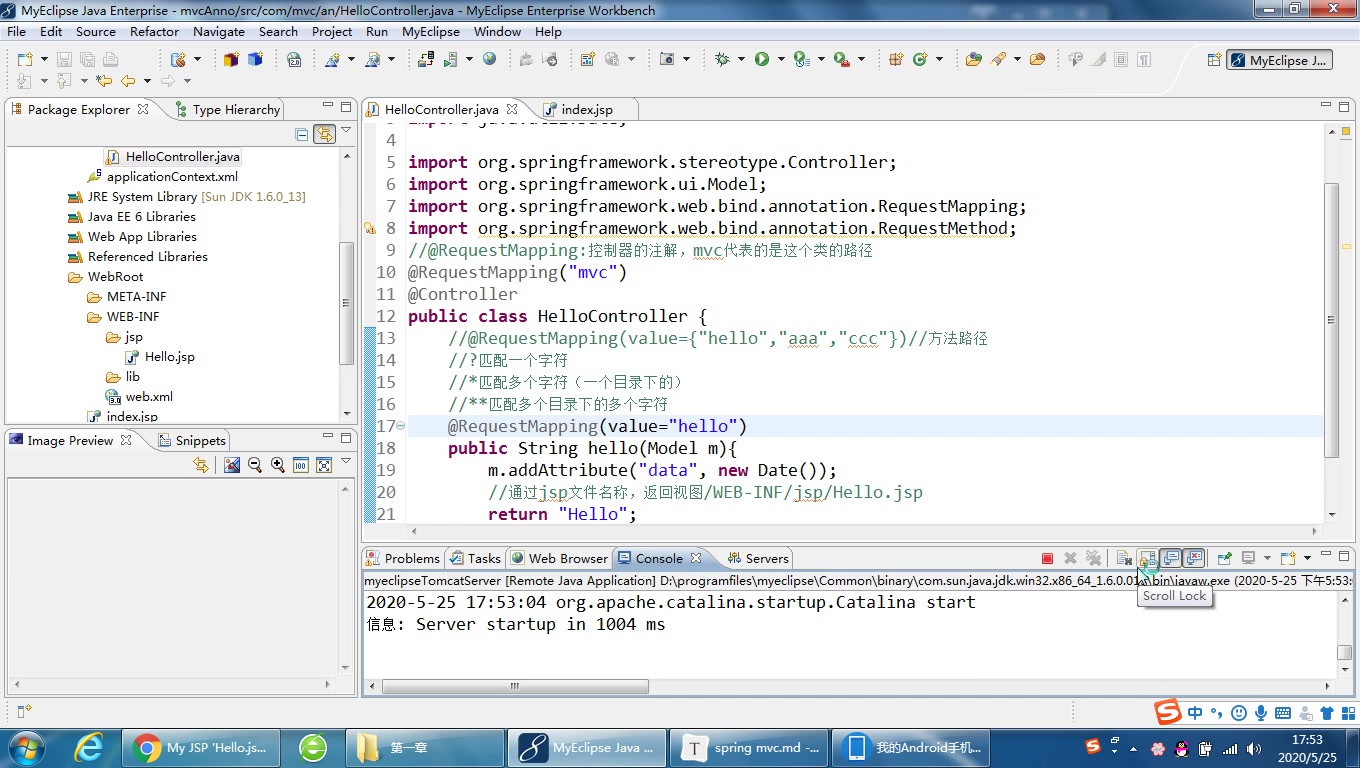The width and height of the screenshot is (1360, 768).
Task: Clear the Console output icon
Action: (x=1124, y=558)
